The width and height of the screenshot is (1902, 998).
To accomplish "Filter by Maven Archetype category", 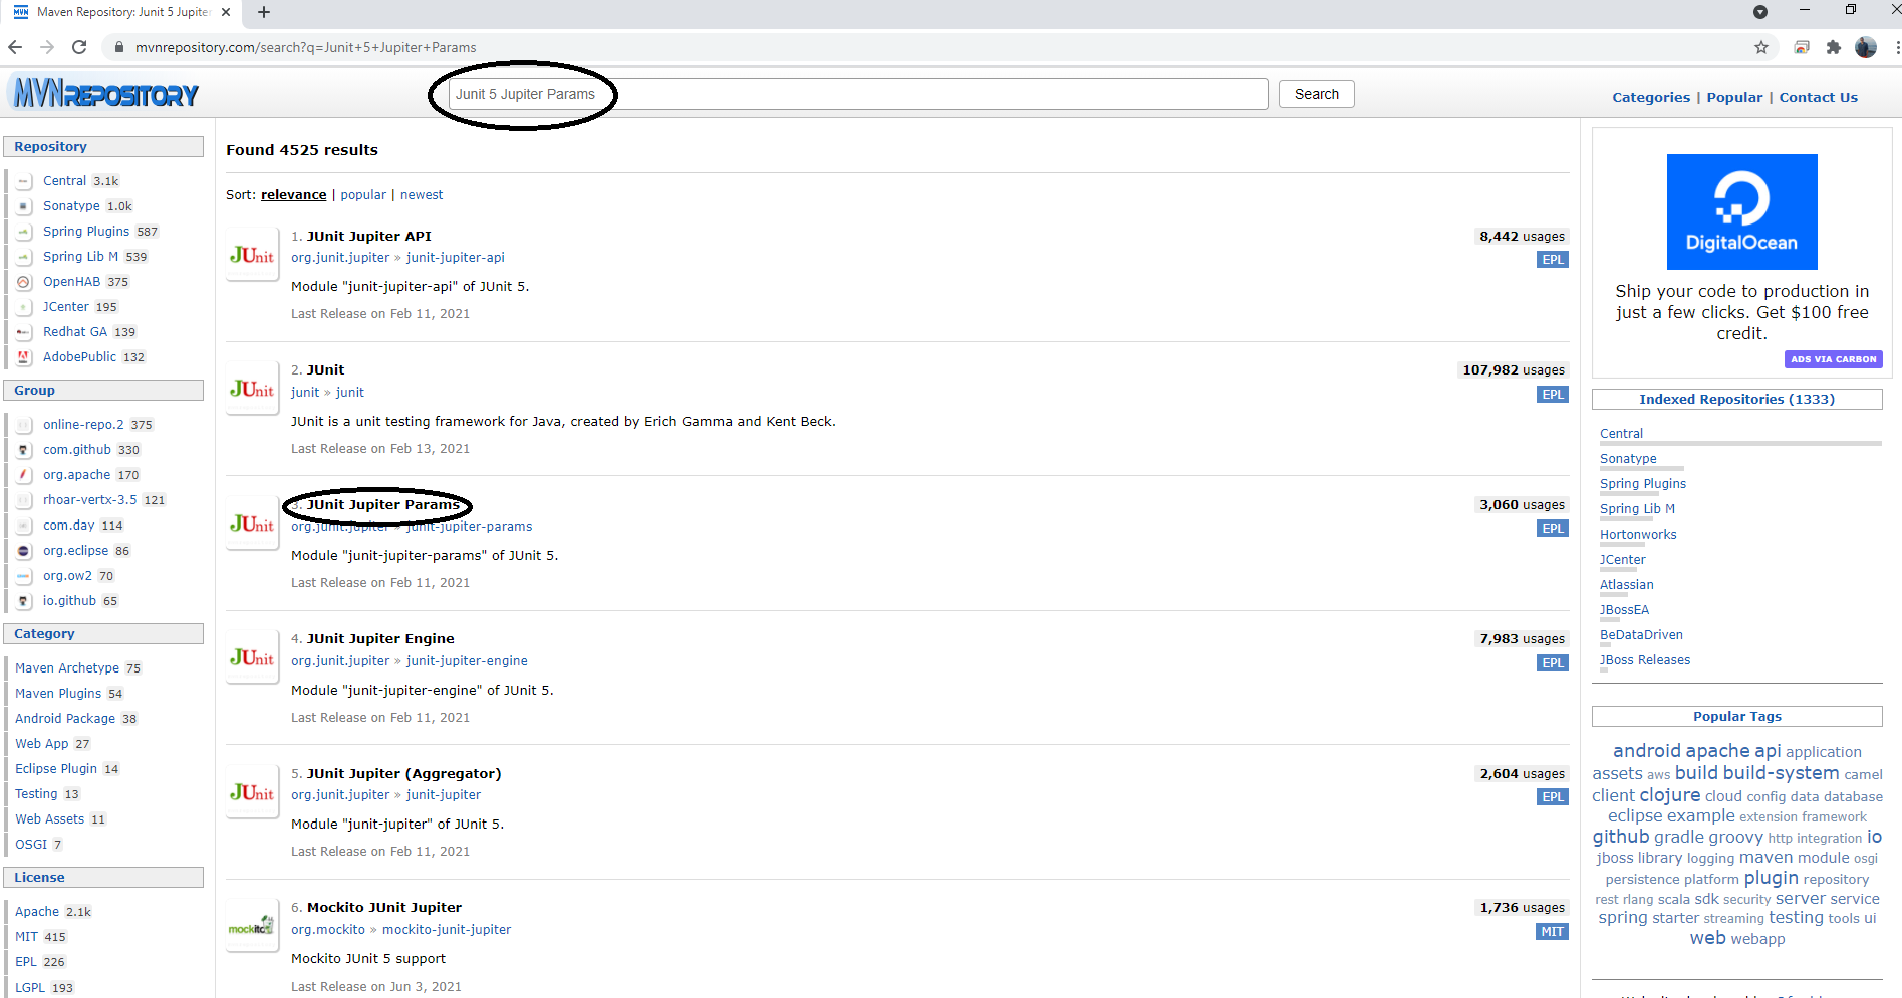I will pyautogui.click(x=67, y=668).
